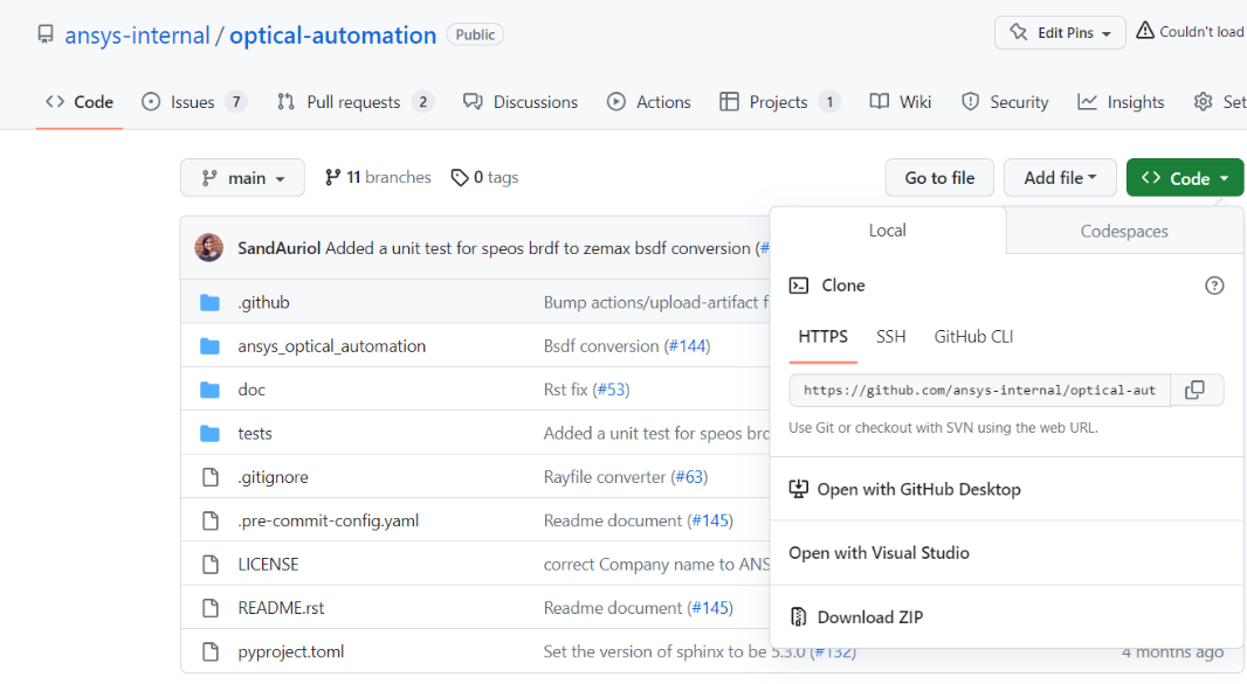View the 11 branches link
This screenshot has width=1247, height=684.
pos(378,177)
